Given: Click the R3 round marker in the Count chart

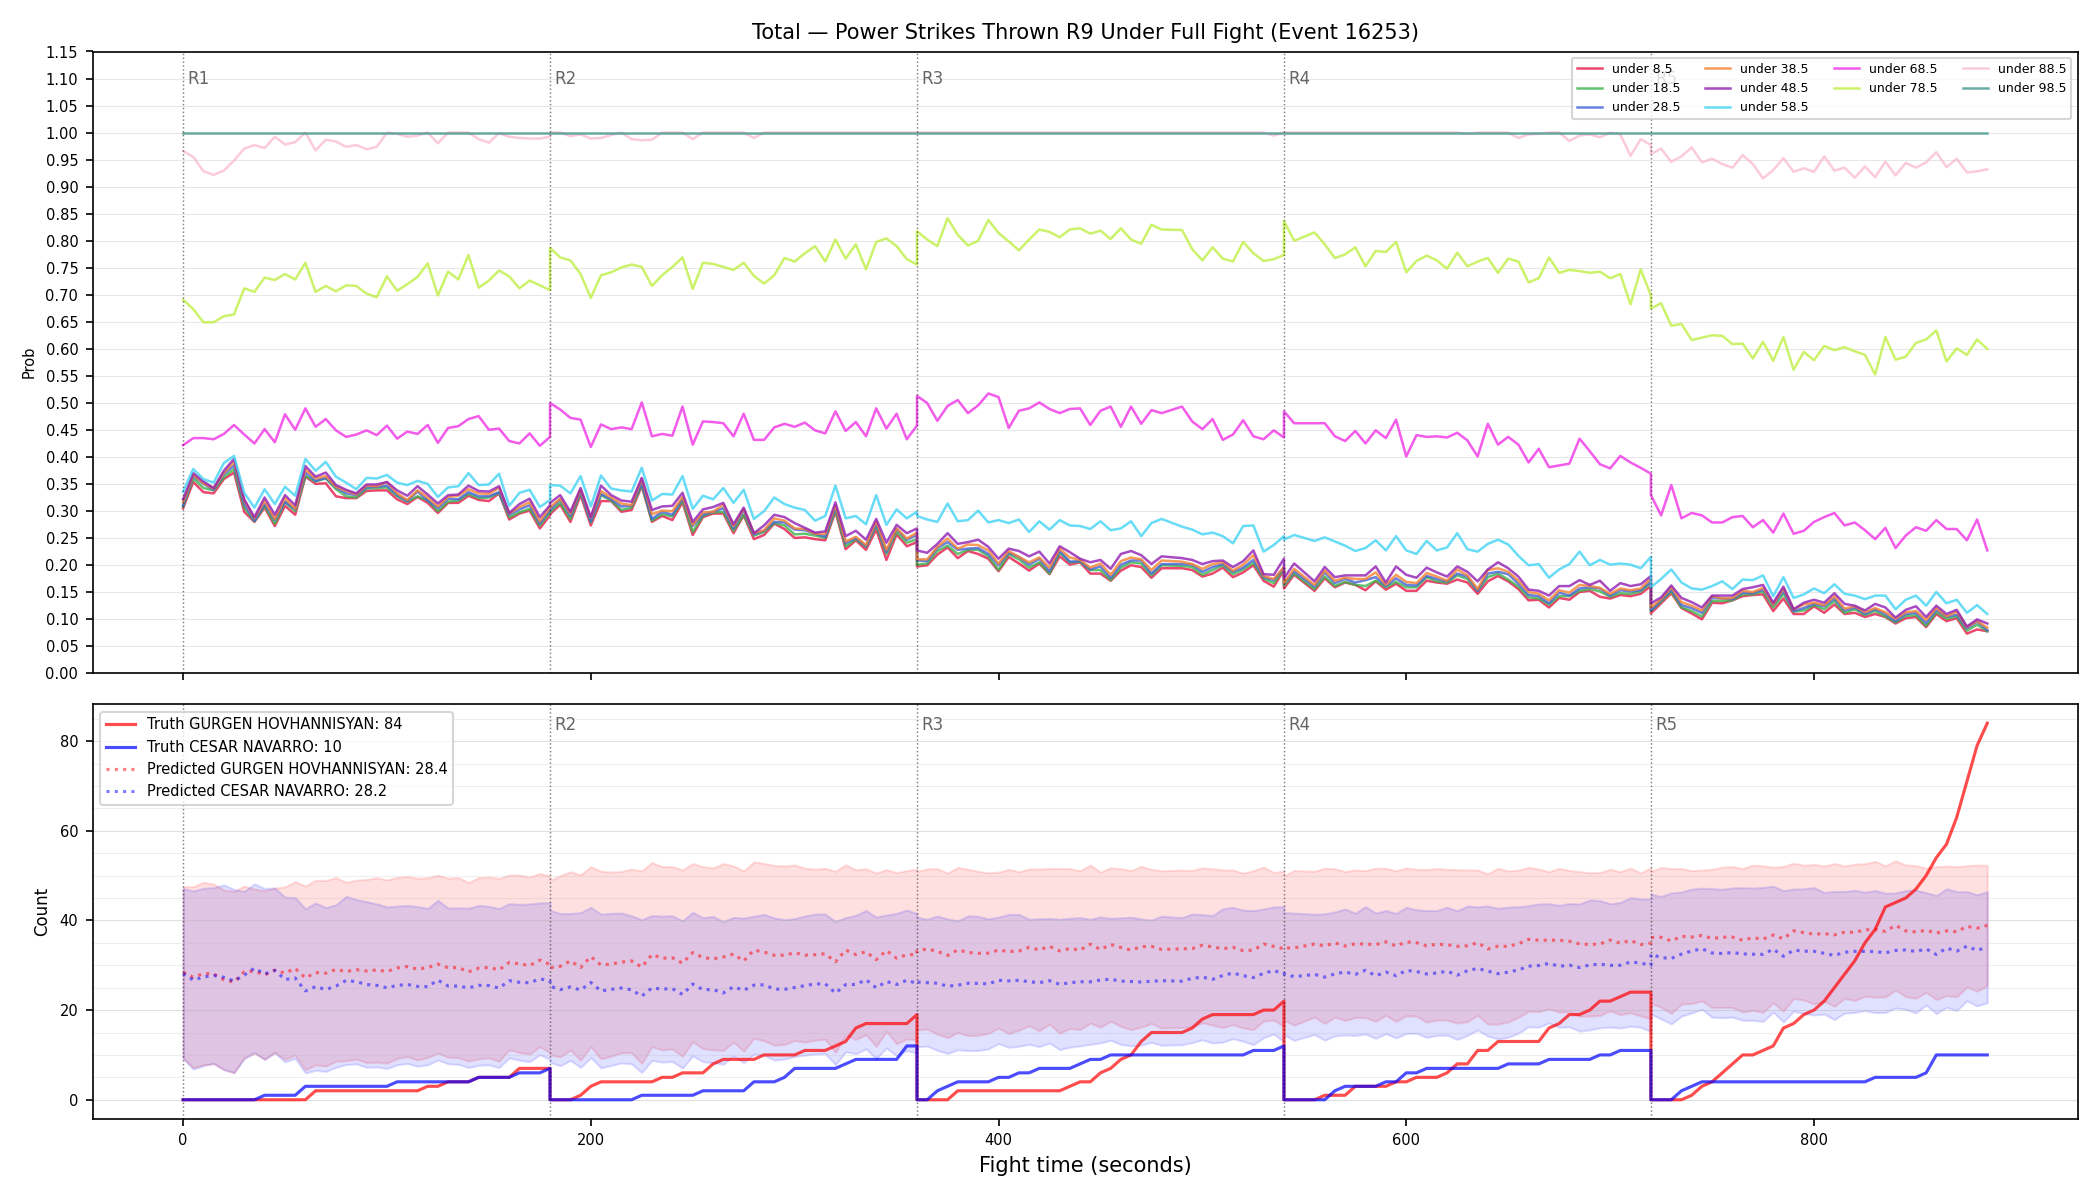Looking at the screenshot, I should point(932,724).
